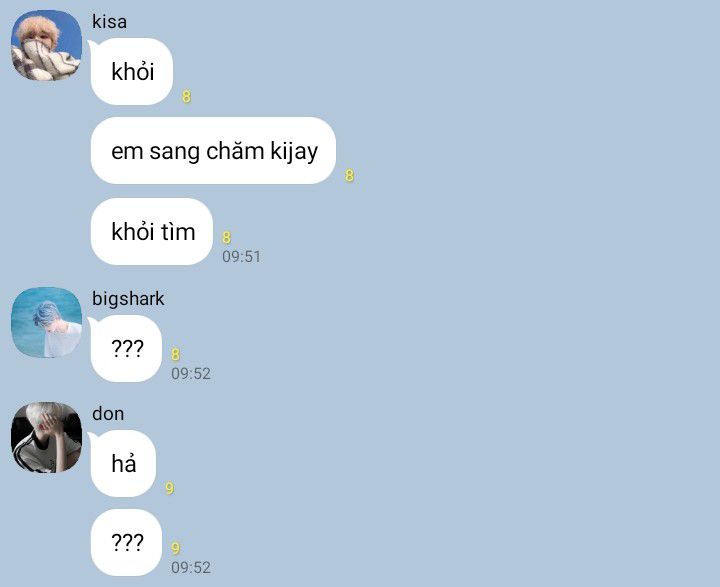Select the message bubble 'khỏi'

132,72
